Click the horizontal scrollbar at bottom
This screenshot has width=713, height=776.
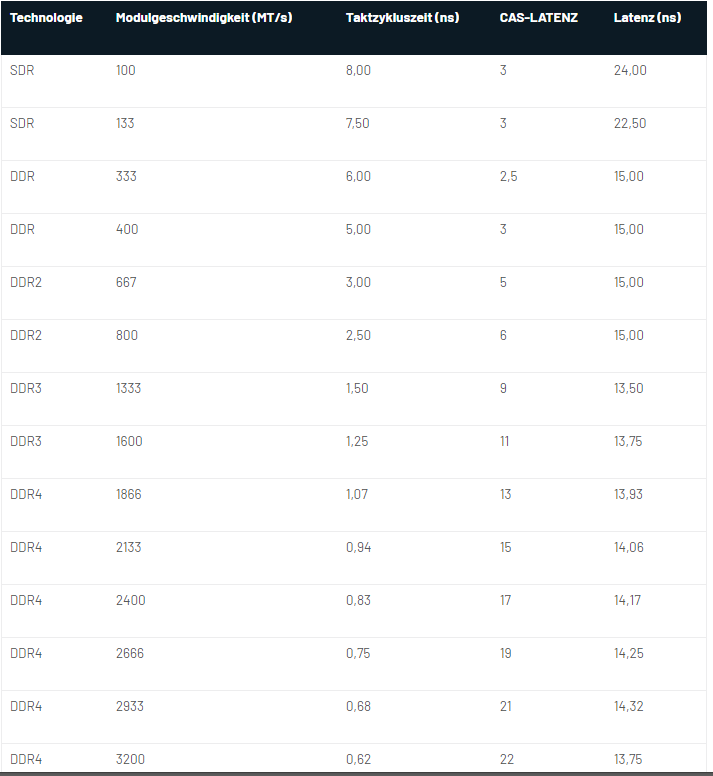click(x=356, y=772)
